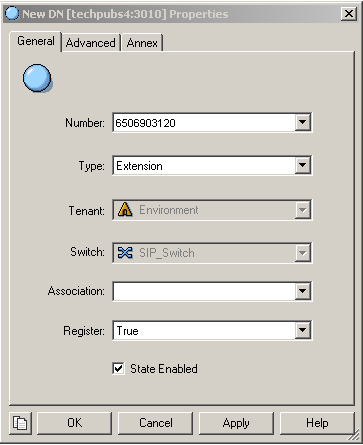Click the Environment tenant warning icon
The image size is (363, 445).
pyautogui.click(x=125, y=210)
